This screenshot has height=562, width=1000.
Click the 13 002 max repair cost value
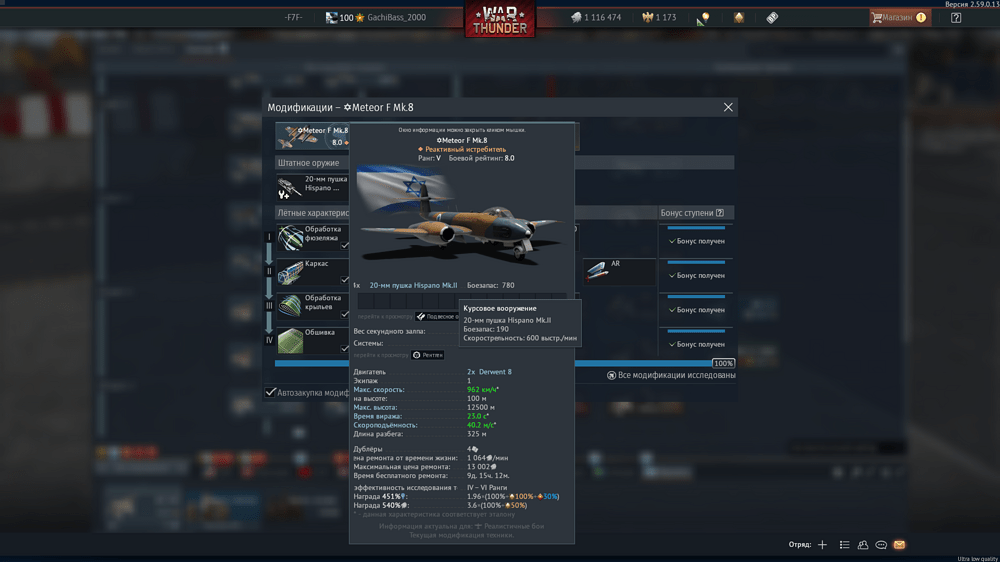(482, 466)
